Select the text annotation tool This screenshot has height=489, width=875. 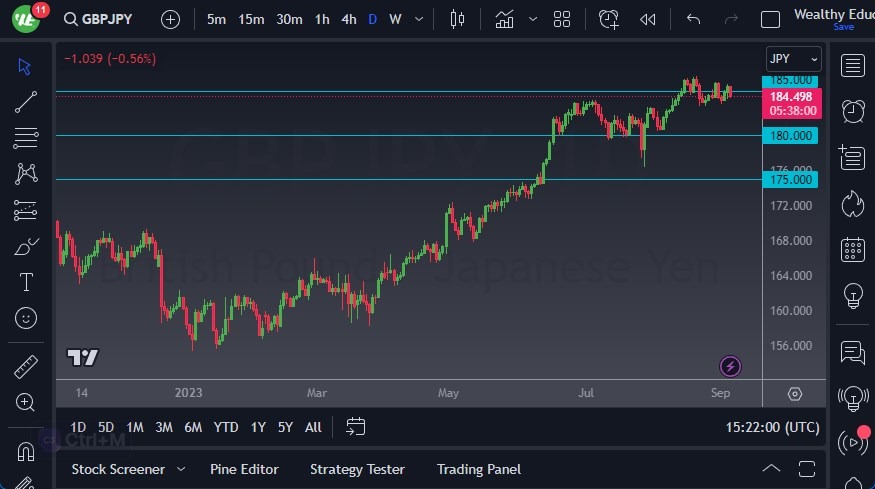(x=26, y=282)
